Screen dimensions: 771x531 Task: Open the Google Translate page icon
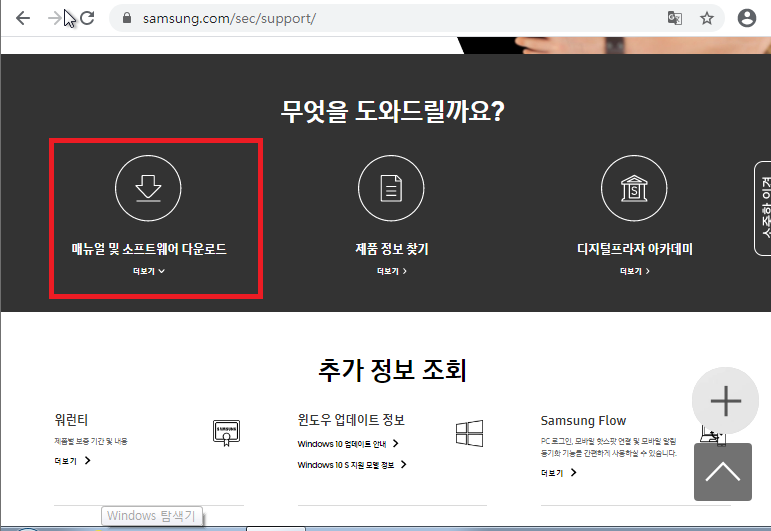(675, 18)
